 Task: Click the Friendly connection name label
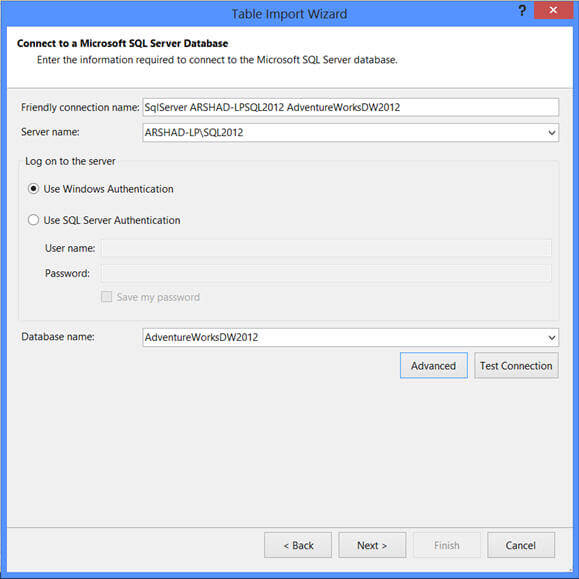[80, 107]
